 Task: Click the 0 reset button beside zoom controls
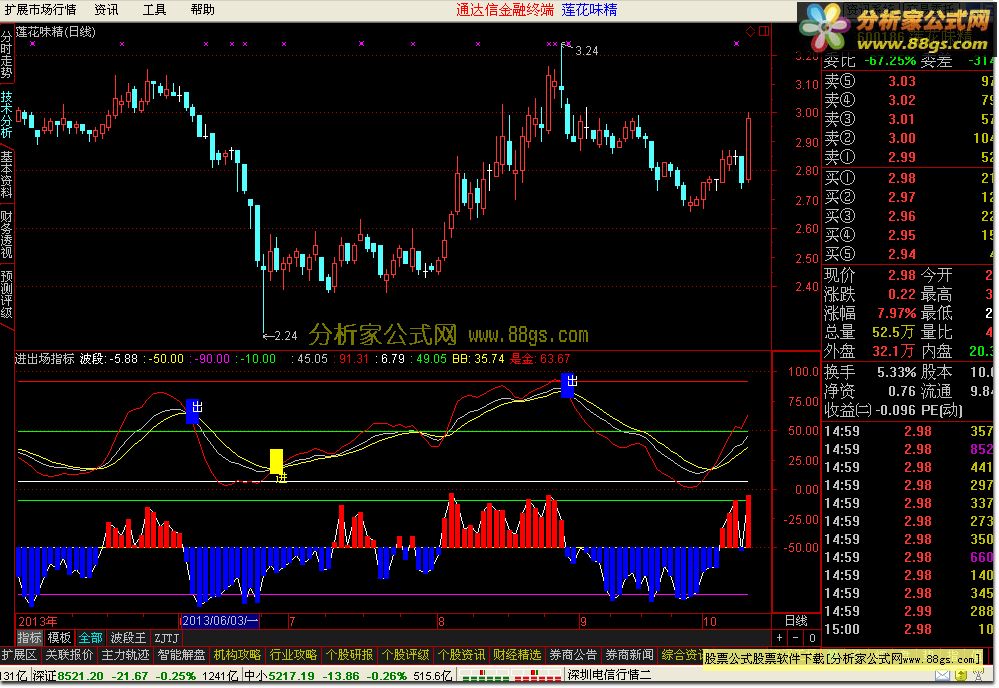click(812, 638)
